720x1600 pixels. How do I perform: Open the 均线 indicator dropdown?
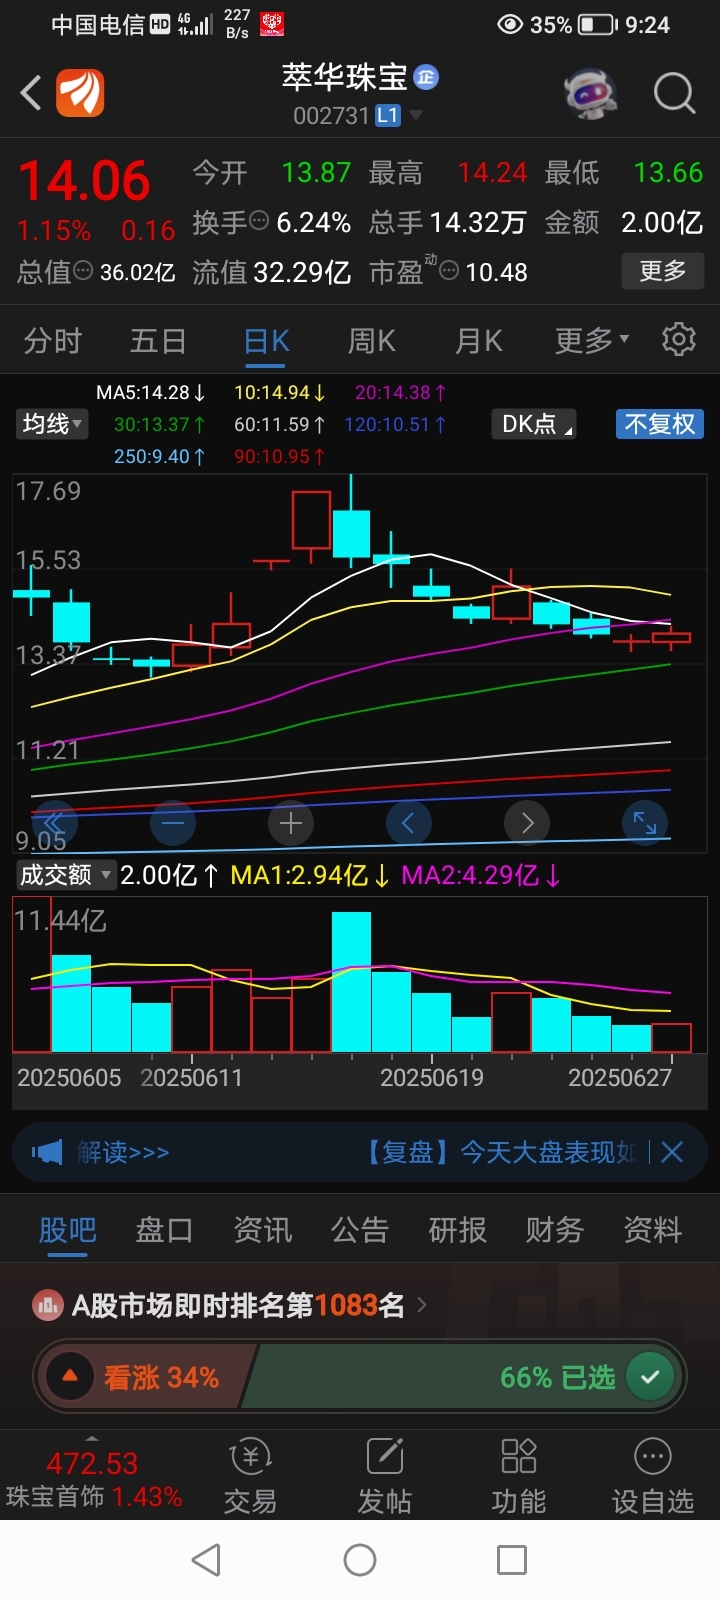(x=52, y=424)
